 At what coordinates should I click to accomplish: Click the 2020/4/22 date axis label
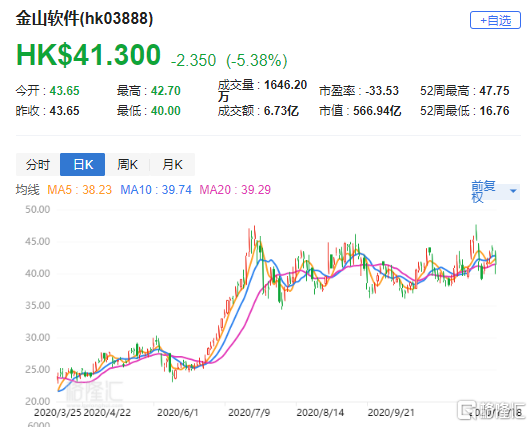107,413
